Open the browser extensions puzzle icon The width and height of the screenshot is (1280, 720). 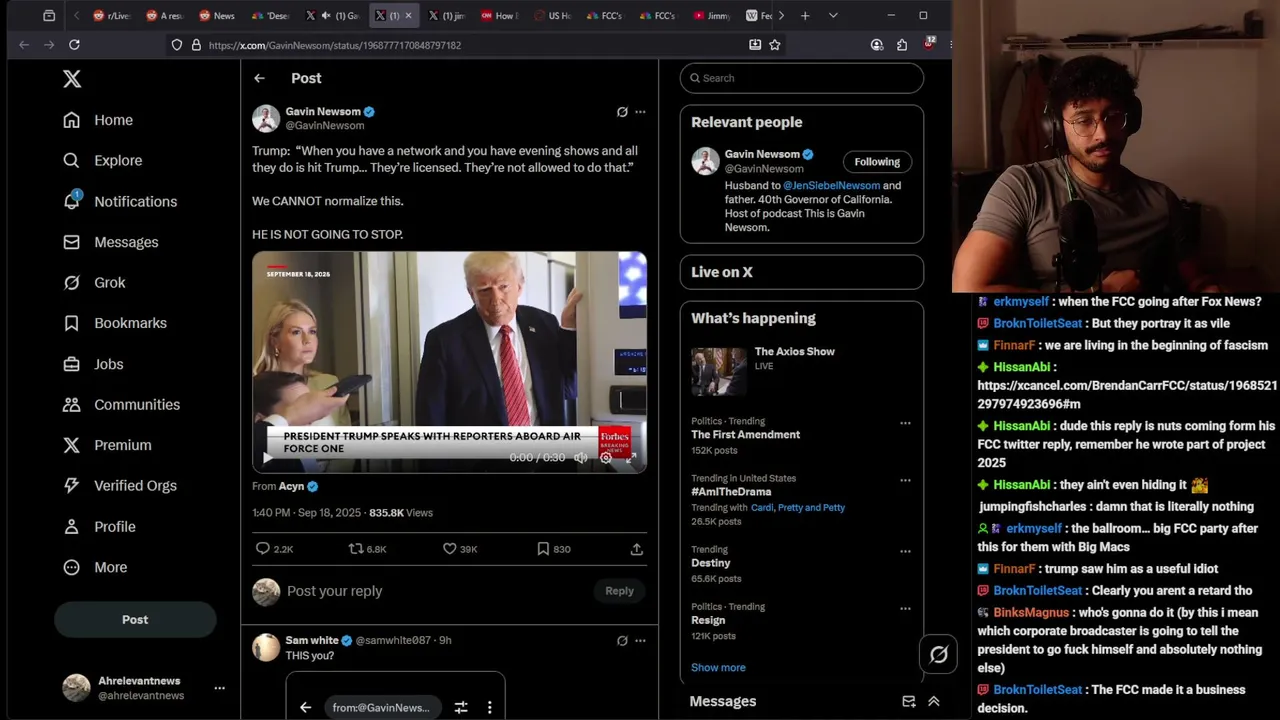(x=902, y=45)
